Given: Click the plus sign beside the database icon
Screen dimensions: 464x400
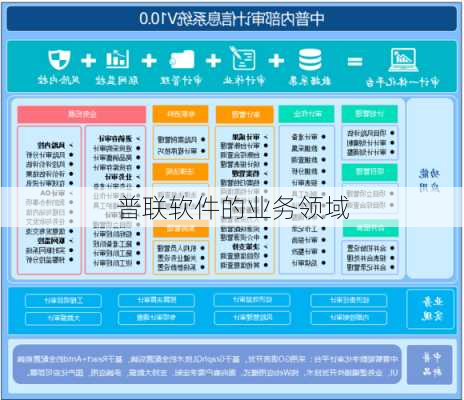Looking at the screenshot, I should pyautogui.click(x=276, y=61).
